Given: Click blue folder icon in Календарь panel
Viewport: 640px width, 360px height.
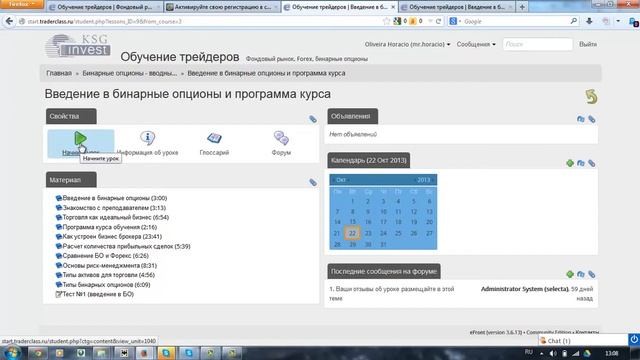Looking at the screenshot, I should coord(581,163).
